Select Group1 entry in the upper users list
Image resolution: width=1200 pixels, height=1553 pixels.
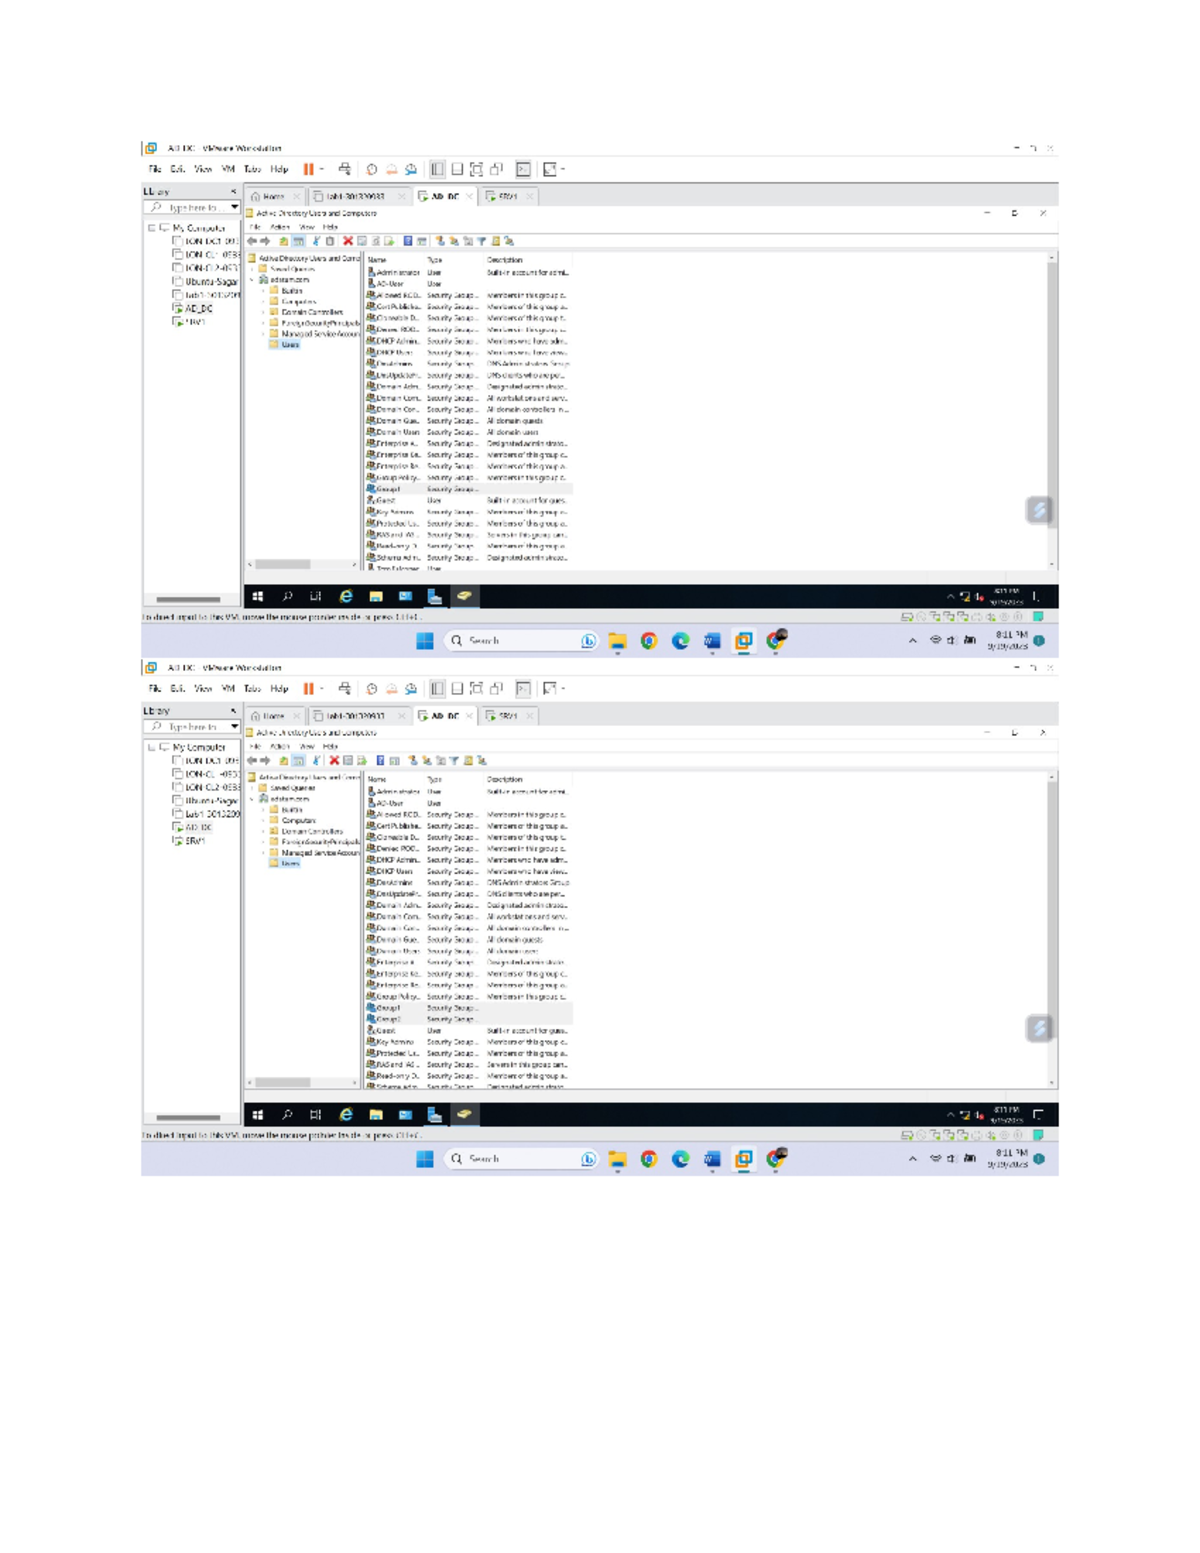pyautogui.click(x=388, y=489)
